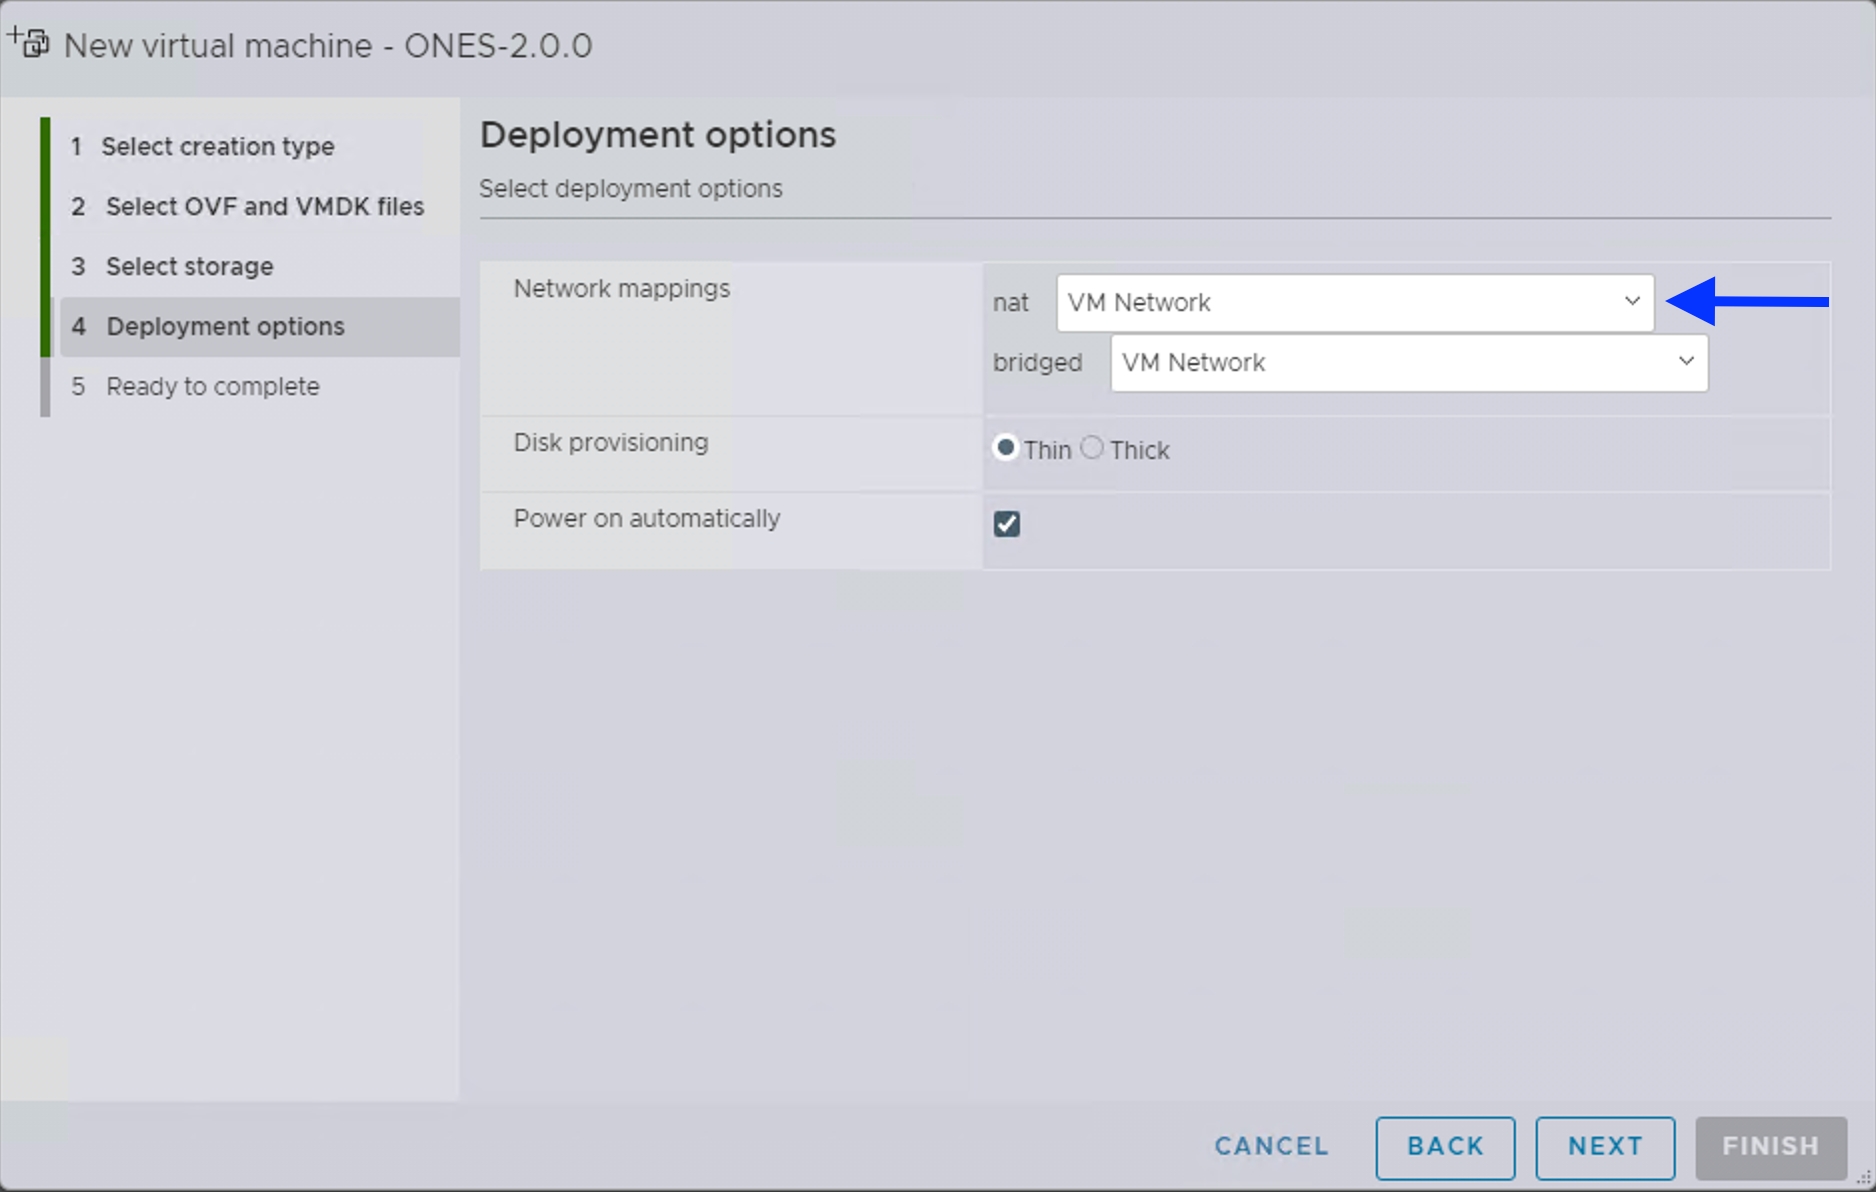Click the greyed-out FINISH button
The height and width of the screenshot is (1192, 1876).
coord(1770,1146)
